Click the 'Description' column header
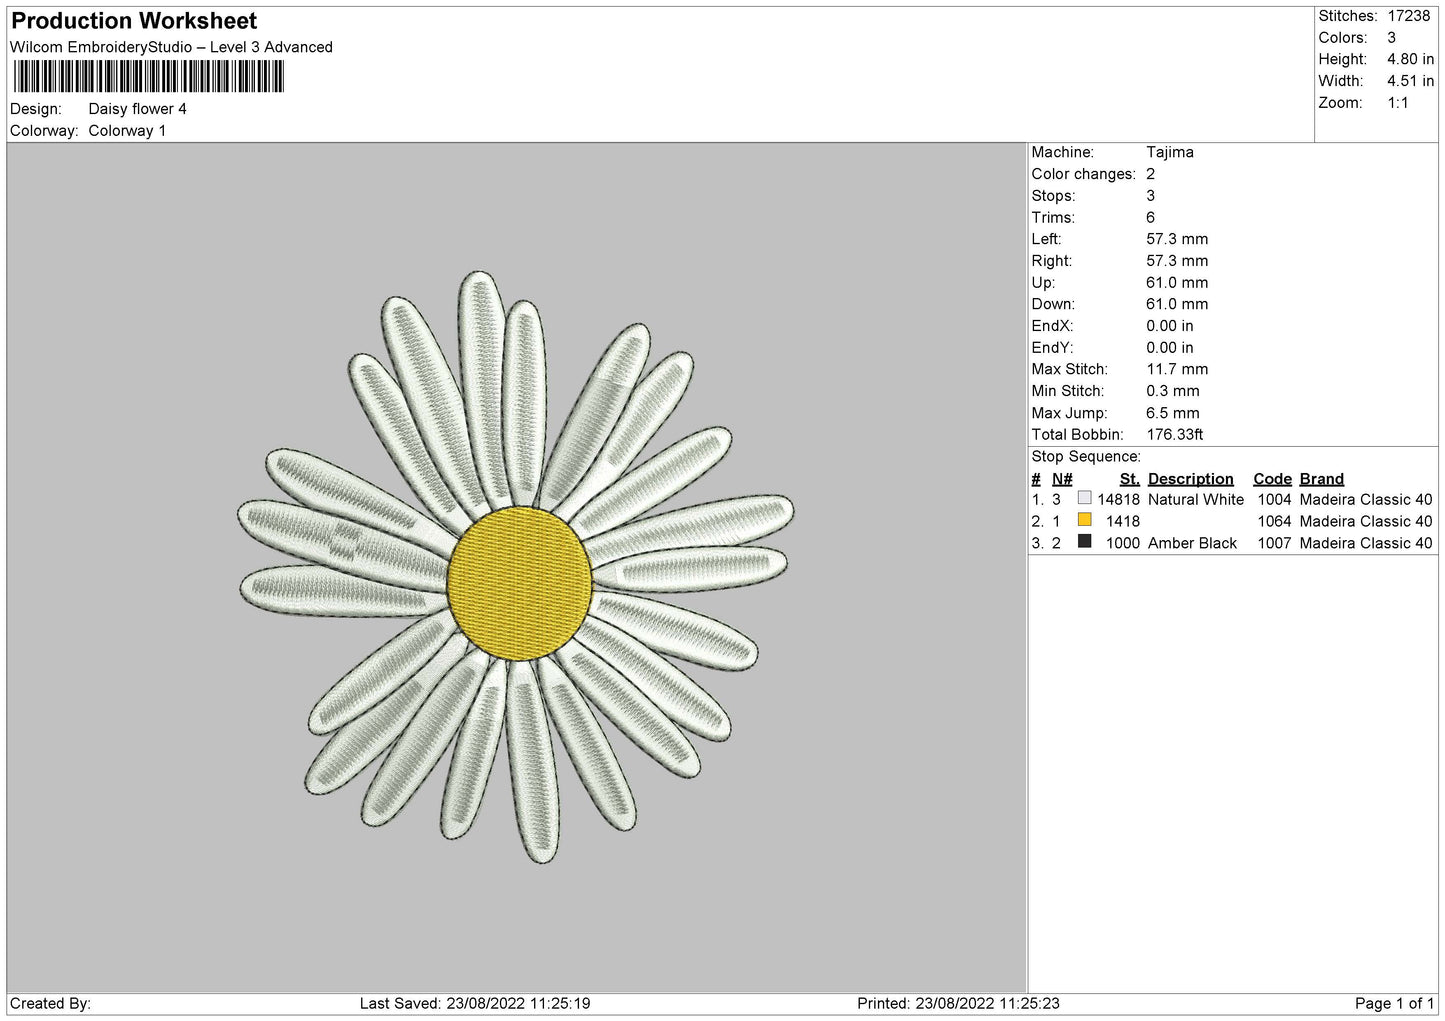The width and height of the screenshot is (1445, 1021). coord(1191,479)
